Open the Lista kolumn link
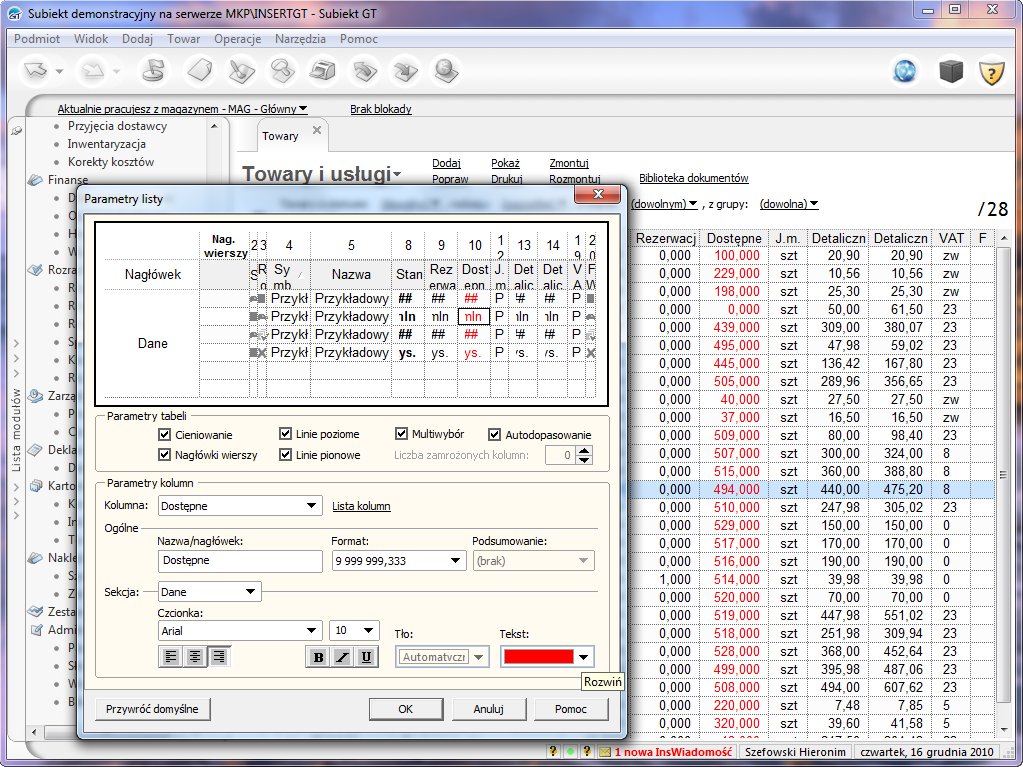The height and width of the screenshot is (767, 1023). tap(361, 506)
